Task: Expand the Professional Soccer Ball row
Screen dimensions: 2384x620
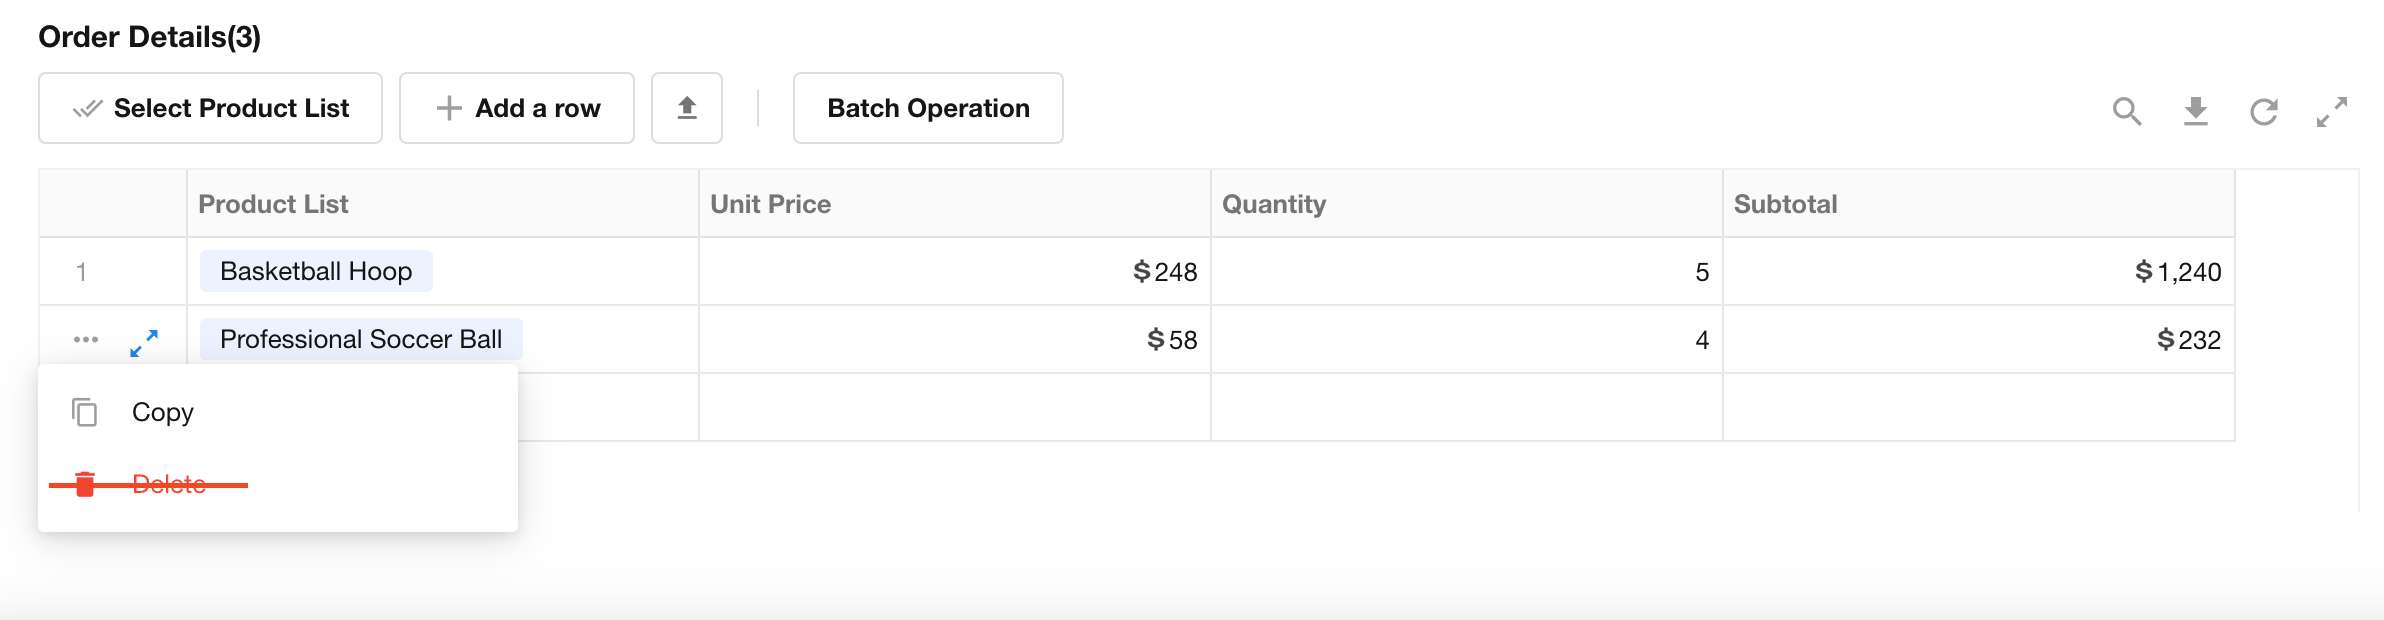Action: (x=144, y=343)
